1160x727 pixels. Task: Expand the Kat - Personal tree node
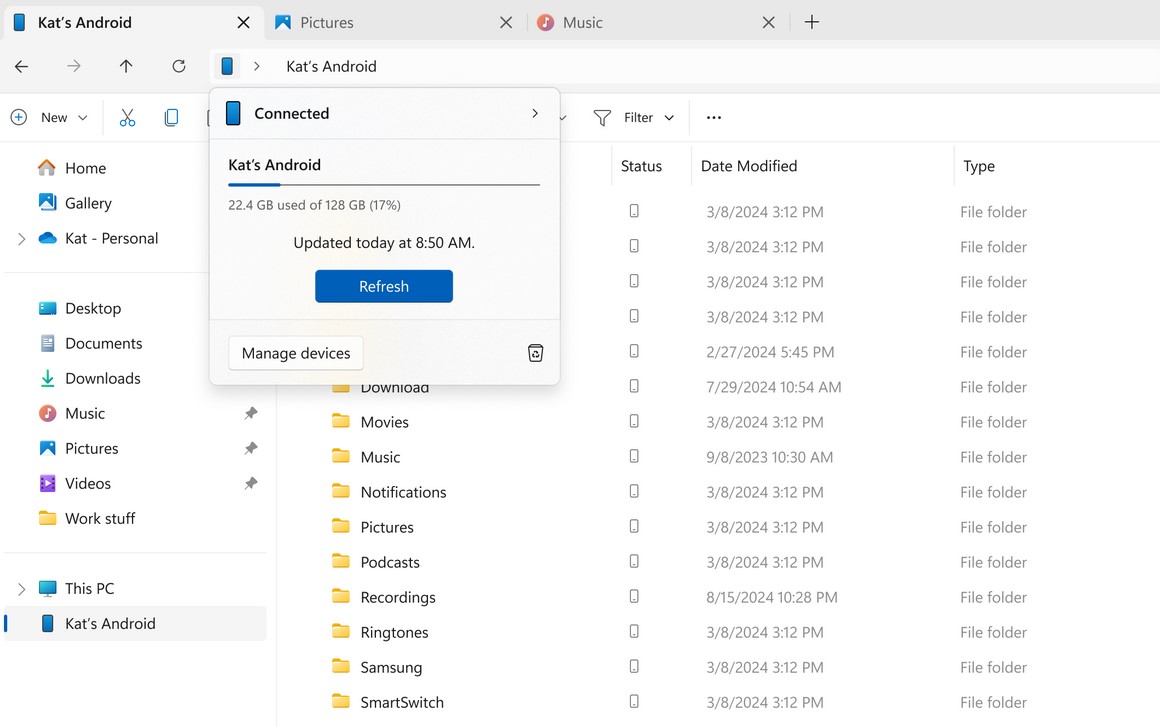pos(21,239)
